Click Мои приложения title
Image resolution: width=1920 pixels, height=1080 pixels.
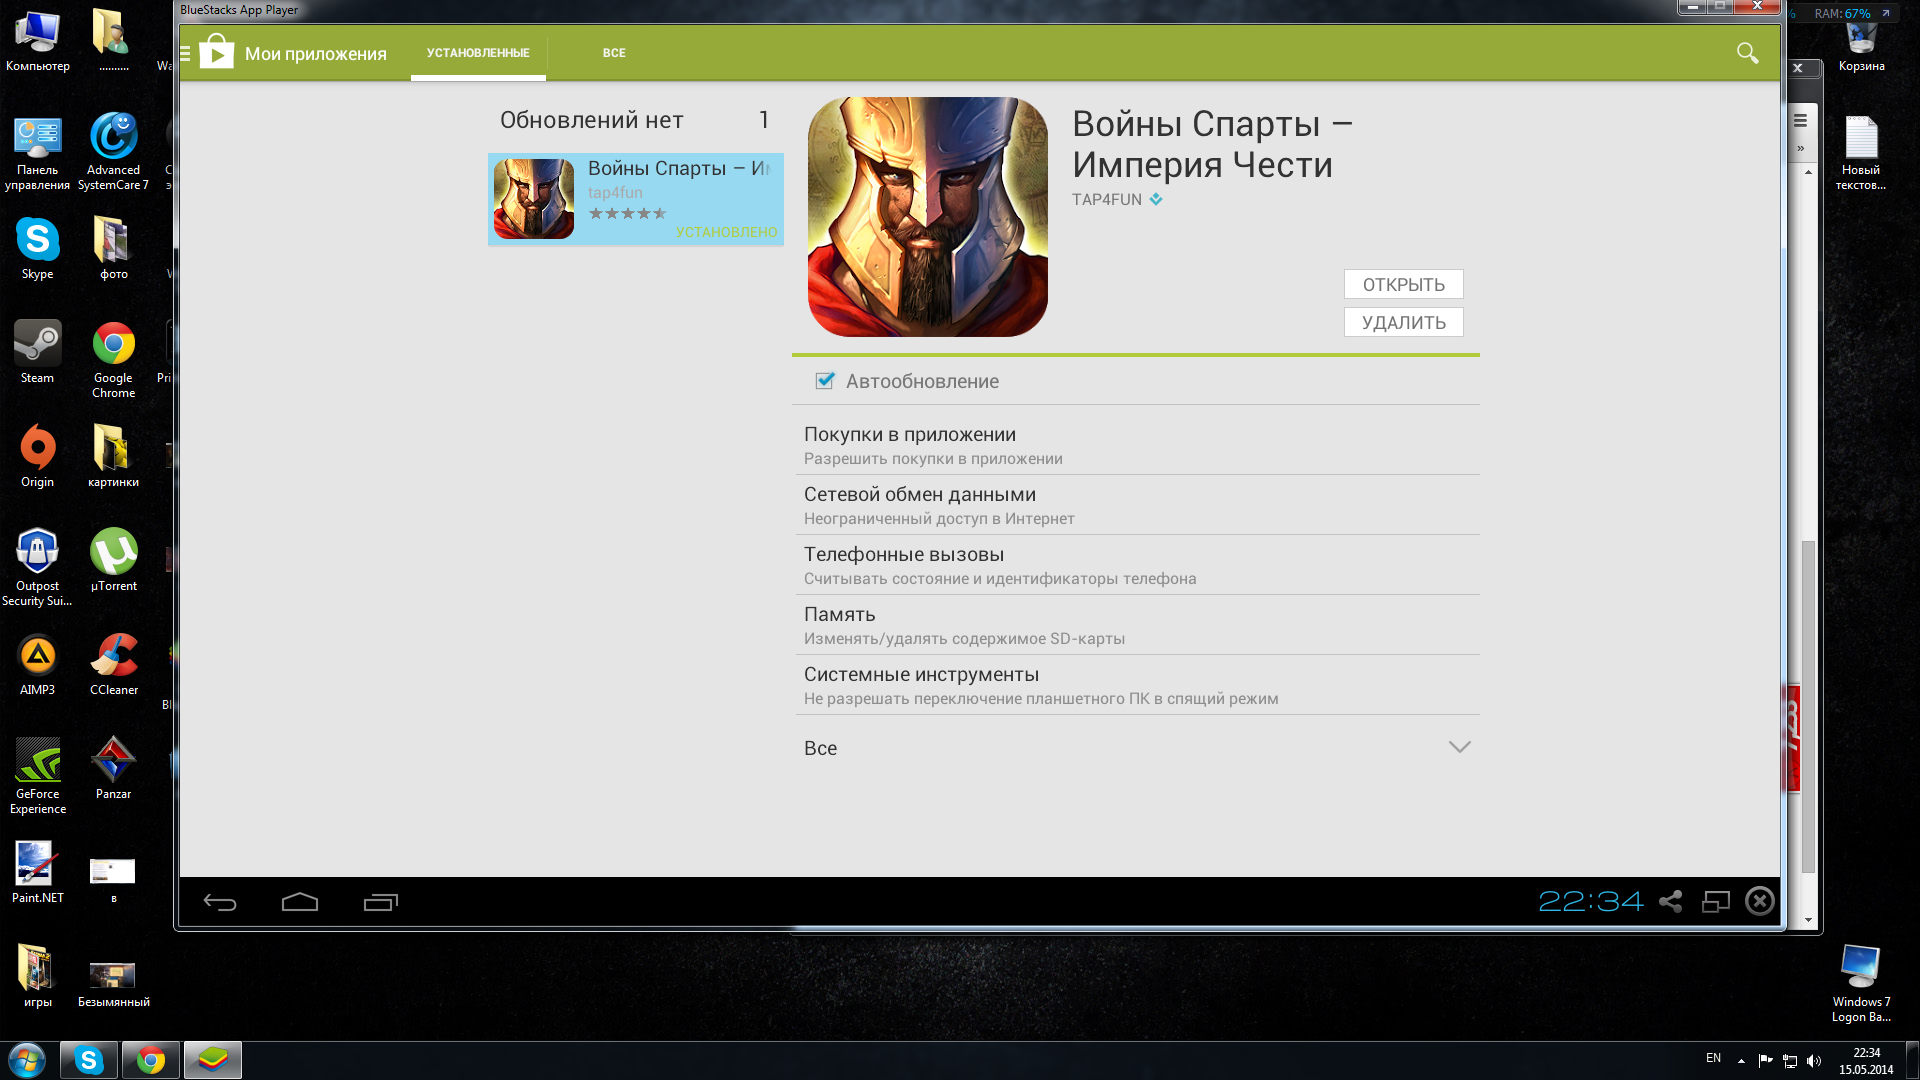pos(316,54)
